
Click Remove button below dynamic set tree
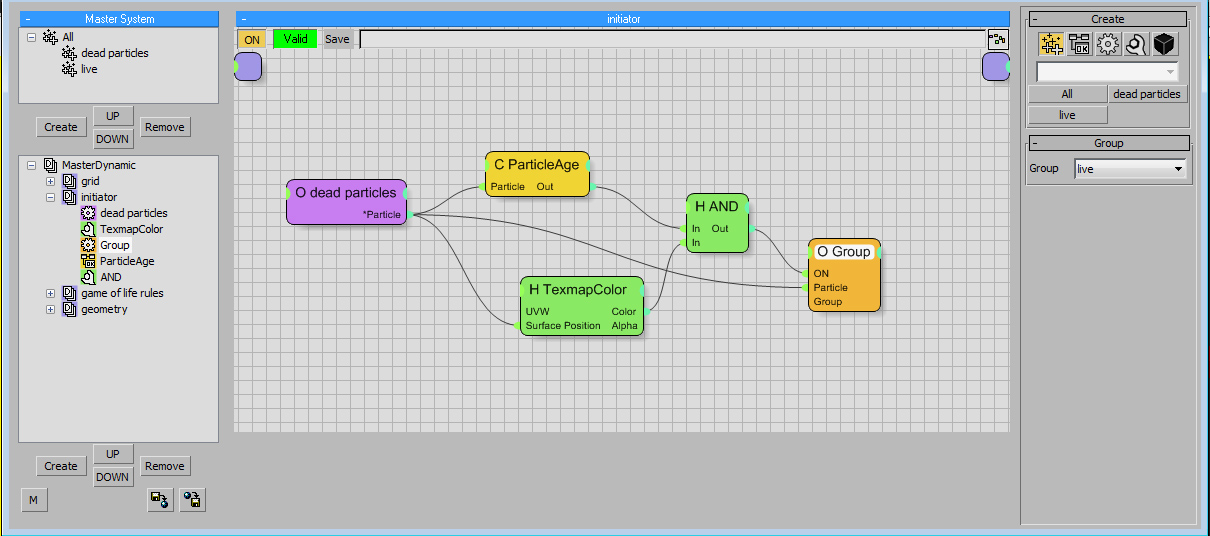point(164,466)
